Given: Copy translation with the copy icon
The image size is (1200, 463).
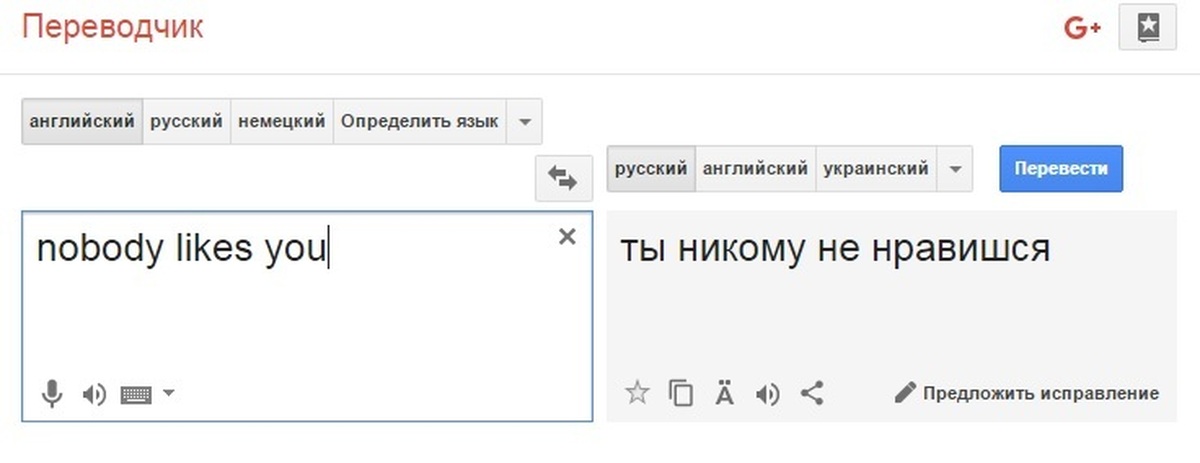Looking at the screenshot, I should coord(681,393).
